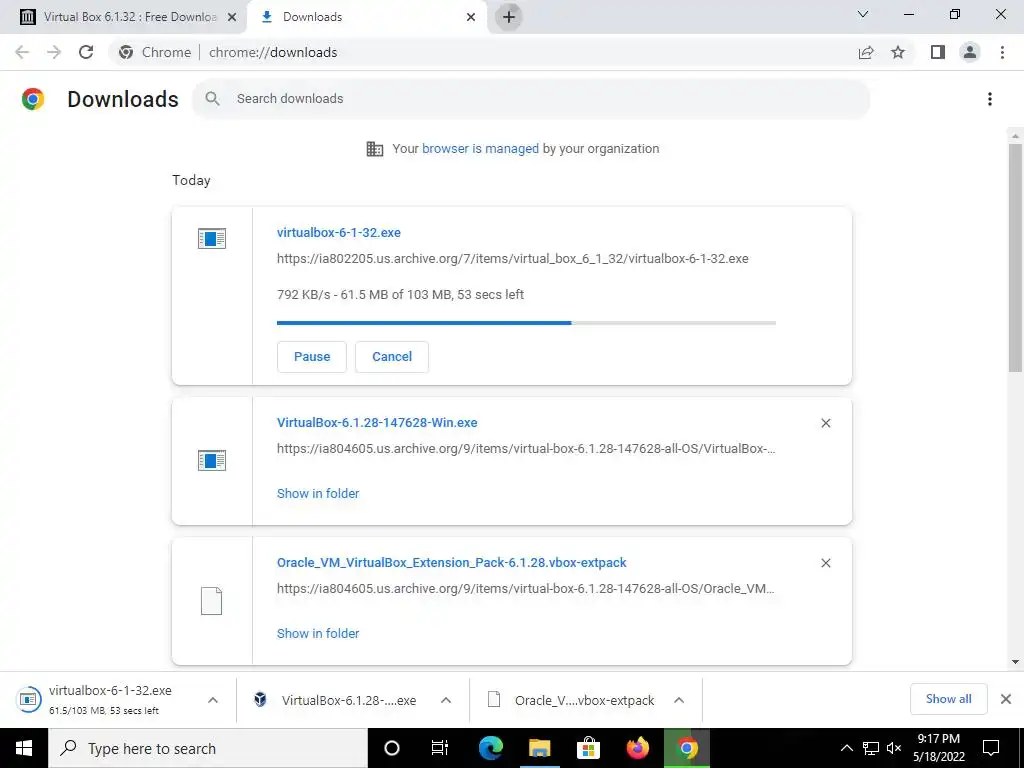This screenshot has height=768, width=1024.
Task: Open virtualbox-6-1-32.exe item in download shelf
Action: click(x=110, y=699)
